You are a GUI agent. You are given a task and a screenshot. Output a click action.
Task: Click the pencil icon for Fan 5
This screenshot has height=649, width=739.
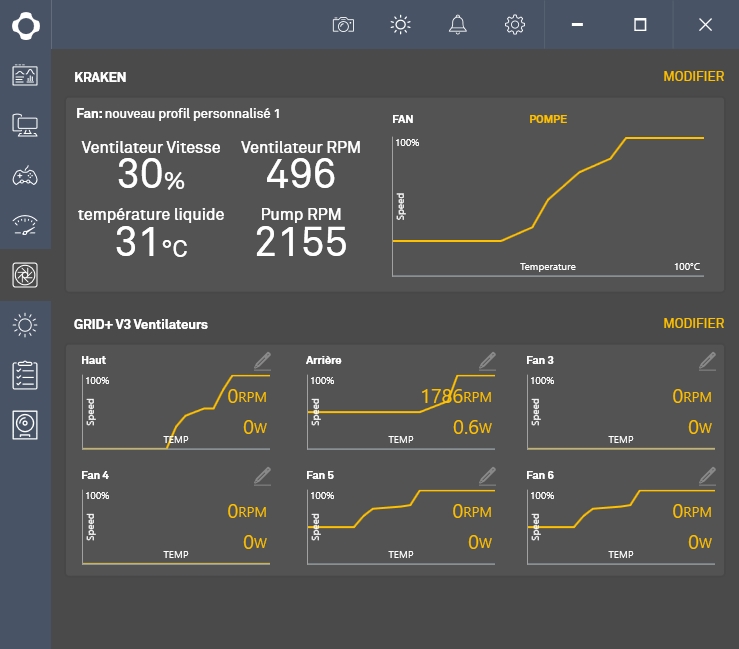point(487,474)
